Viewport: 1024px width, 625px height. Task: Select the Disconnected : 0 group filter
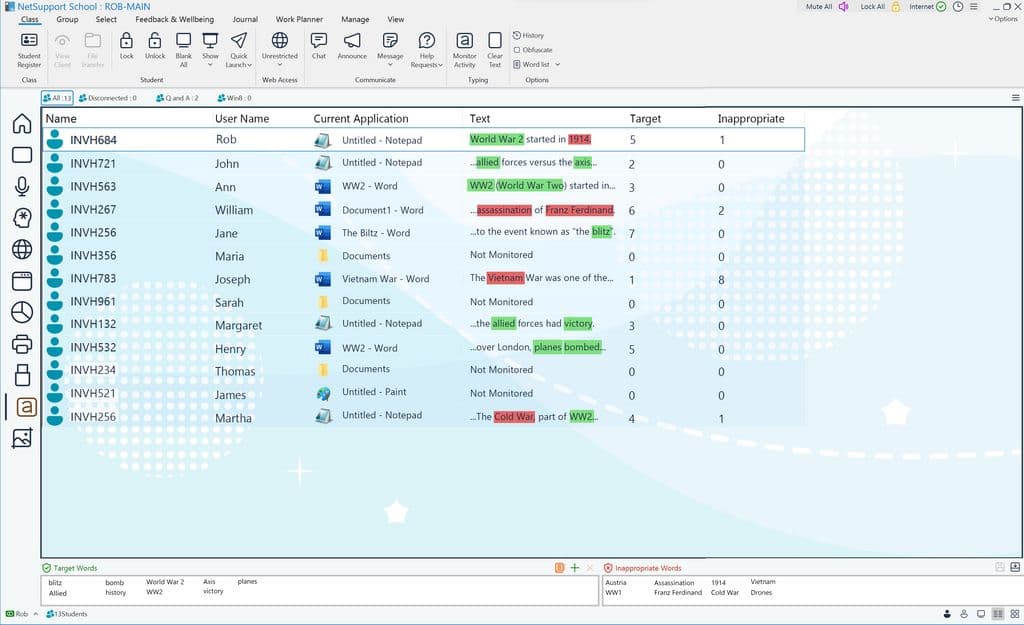(x=108, y=98)
